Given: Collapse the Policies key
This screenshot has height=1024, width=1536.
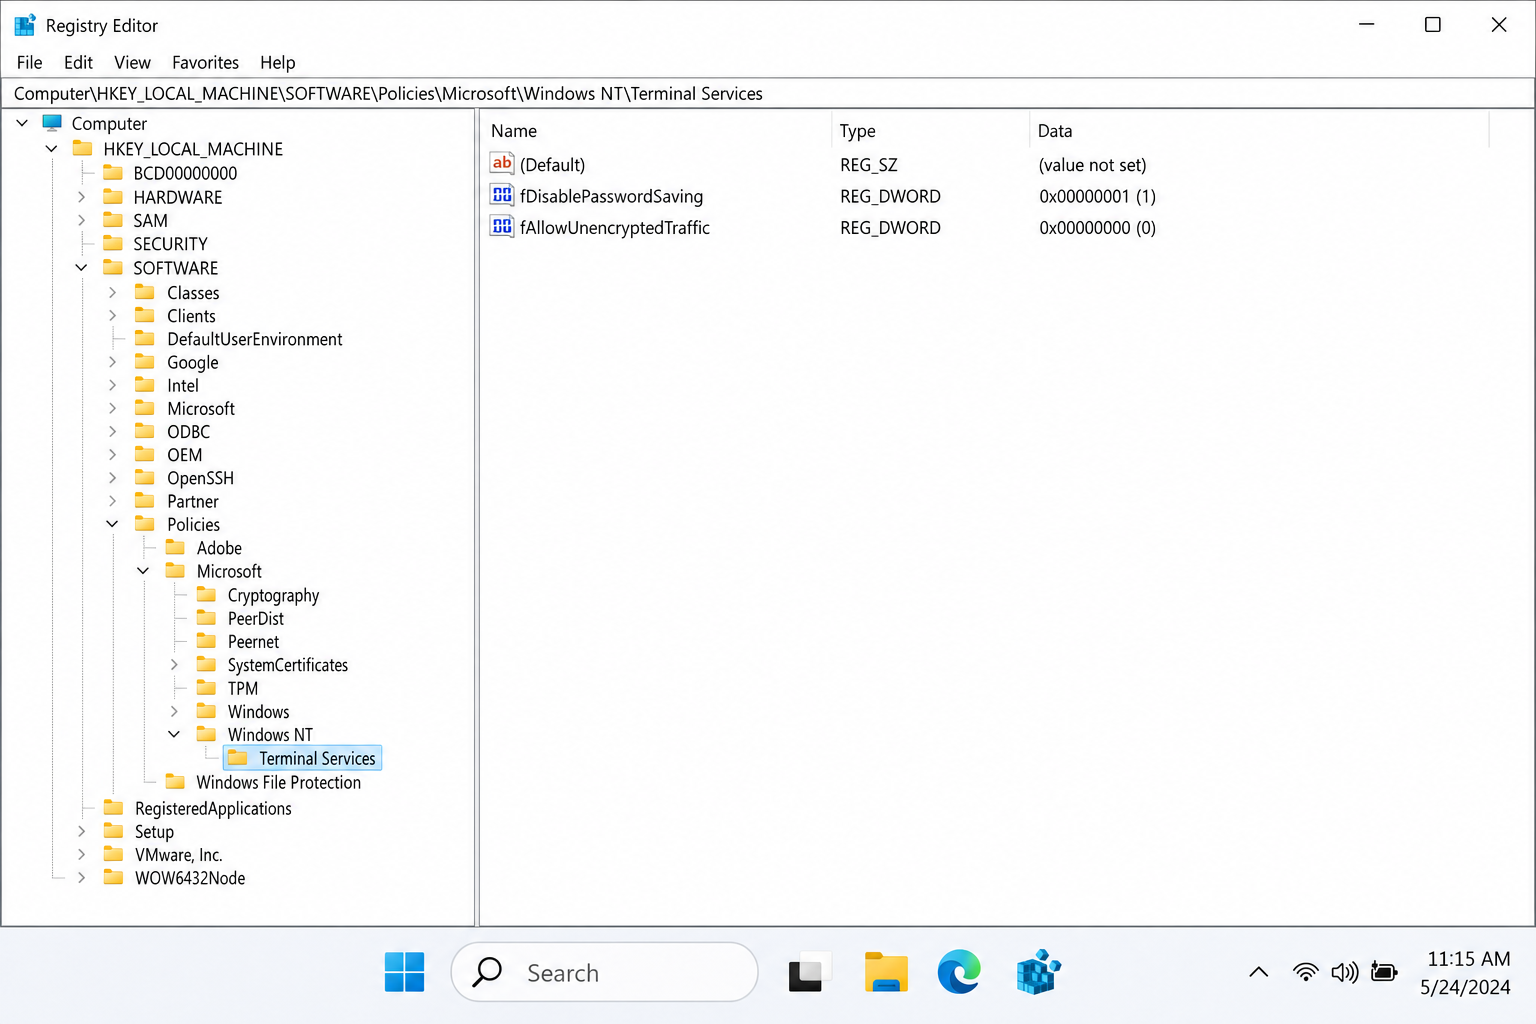Looking at the screenshot, I should point(113,524).
